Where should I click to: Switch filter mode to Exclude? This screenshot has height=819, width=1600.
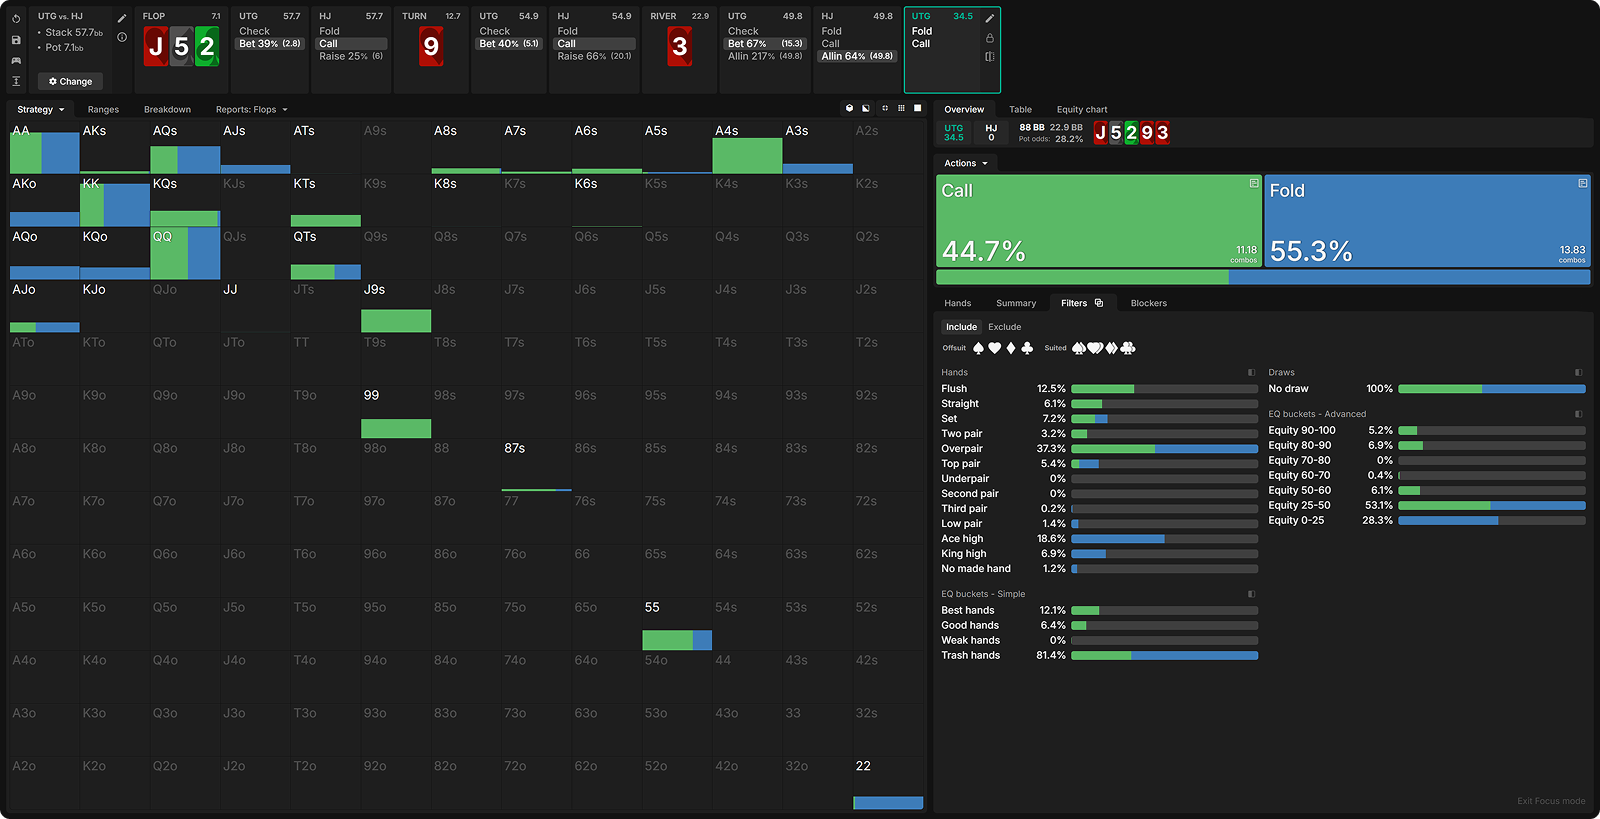pos(1004,327)
